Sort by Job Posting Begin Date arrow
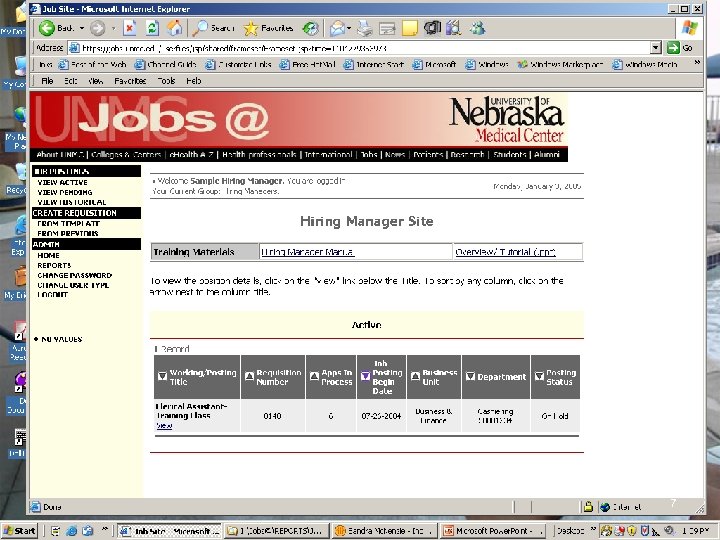 pos(365,377)
